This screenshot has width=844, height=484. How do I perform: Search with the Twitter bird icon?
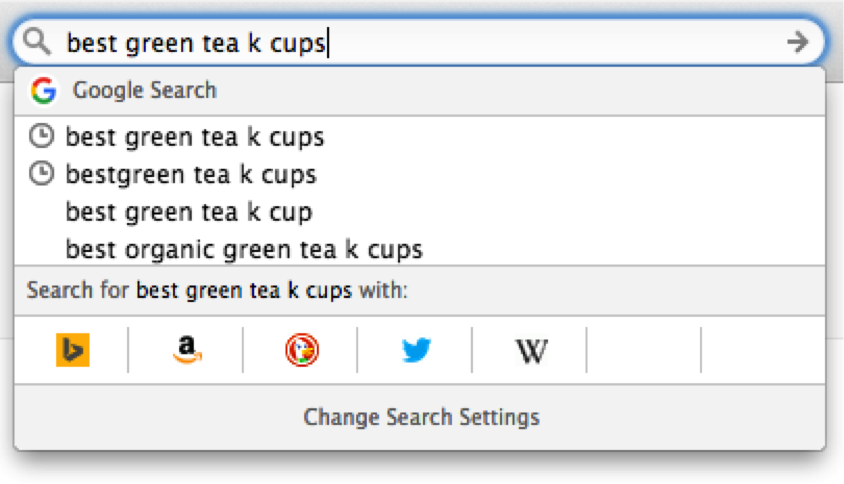point(415,350)
